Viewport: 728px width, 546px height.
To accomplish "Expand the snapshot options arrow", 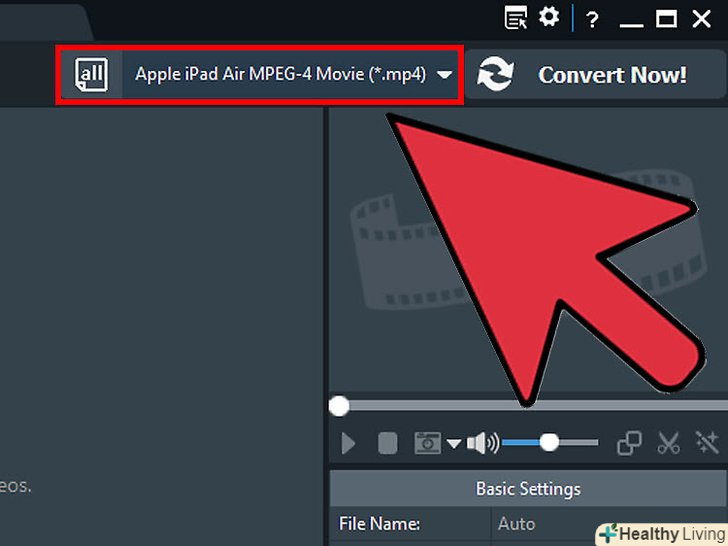I will coord(454,444).
